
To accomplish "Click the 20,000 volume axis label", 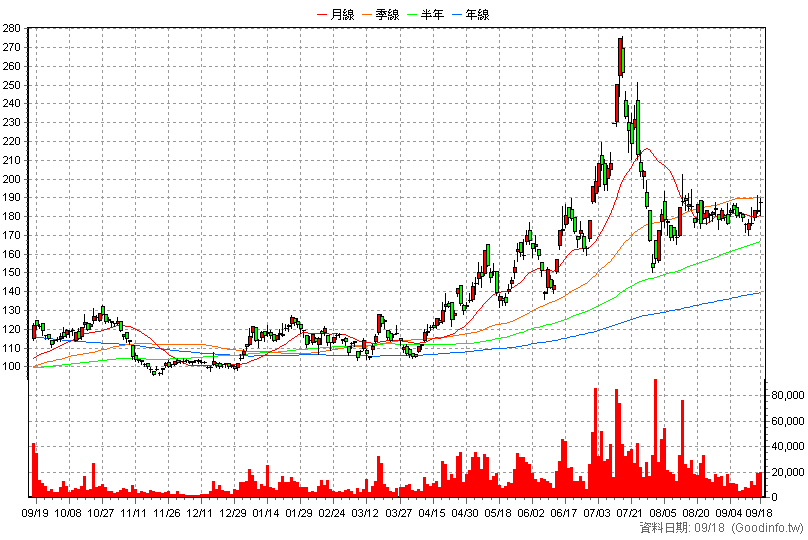I will tap(787, 471).
